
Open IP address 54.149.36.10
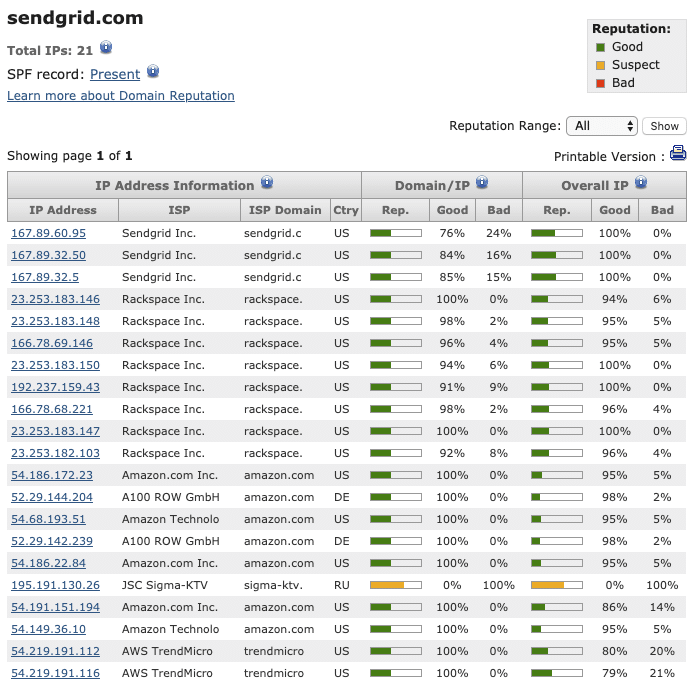click(48, 629)
